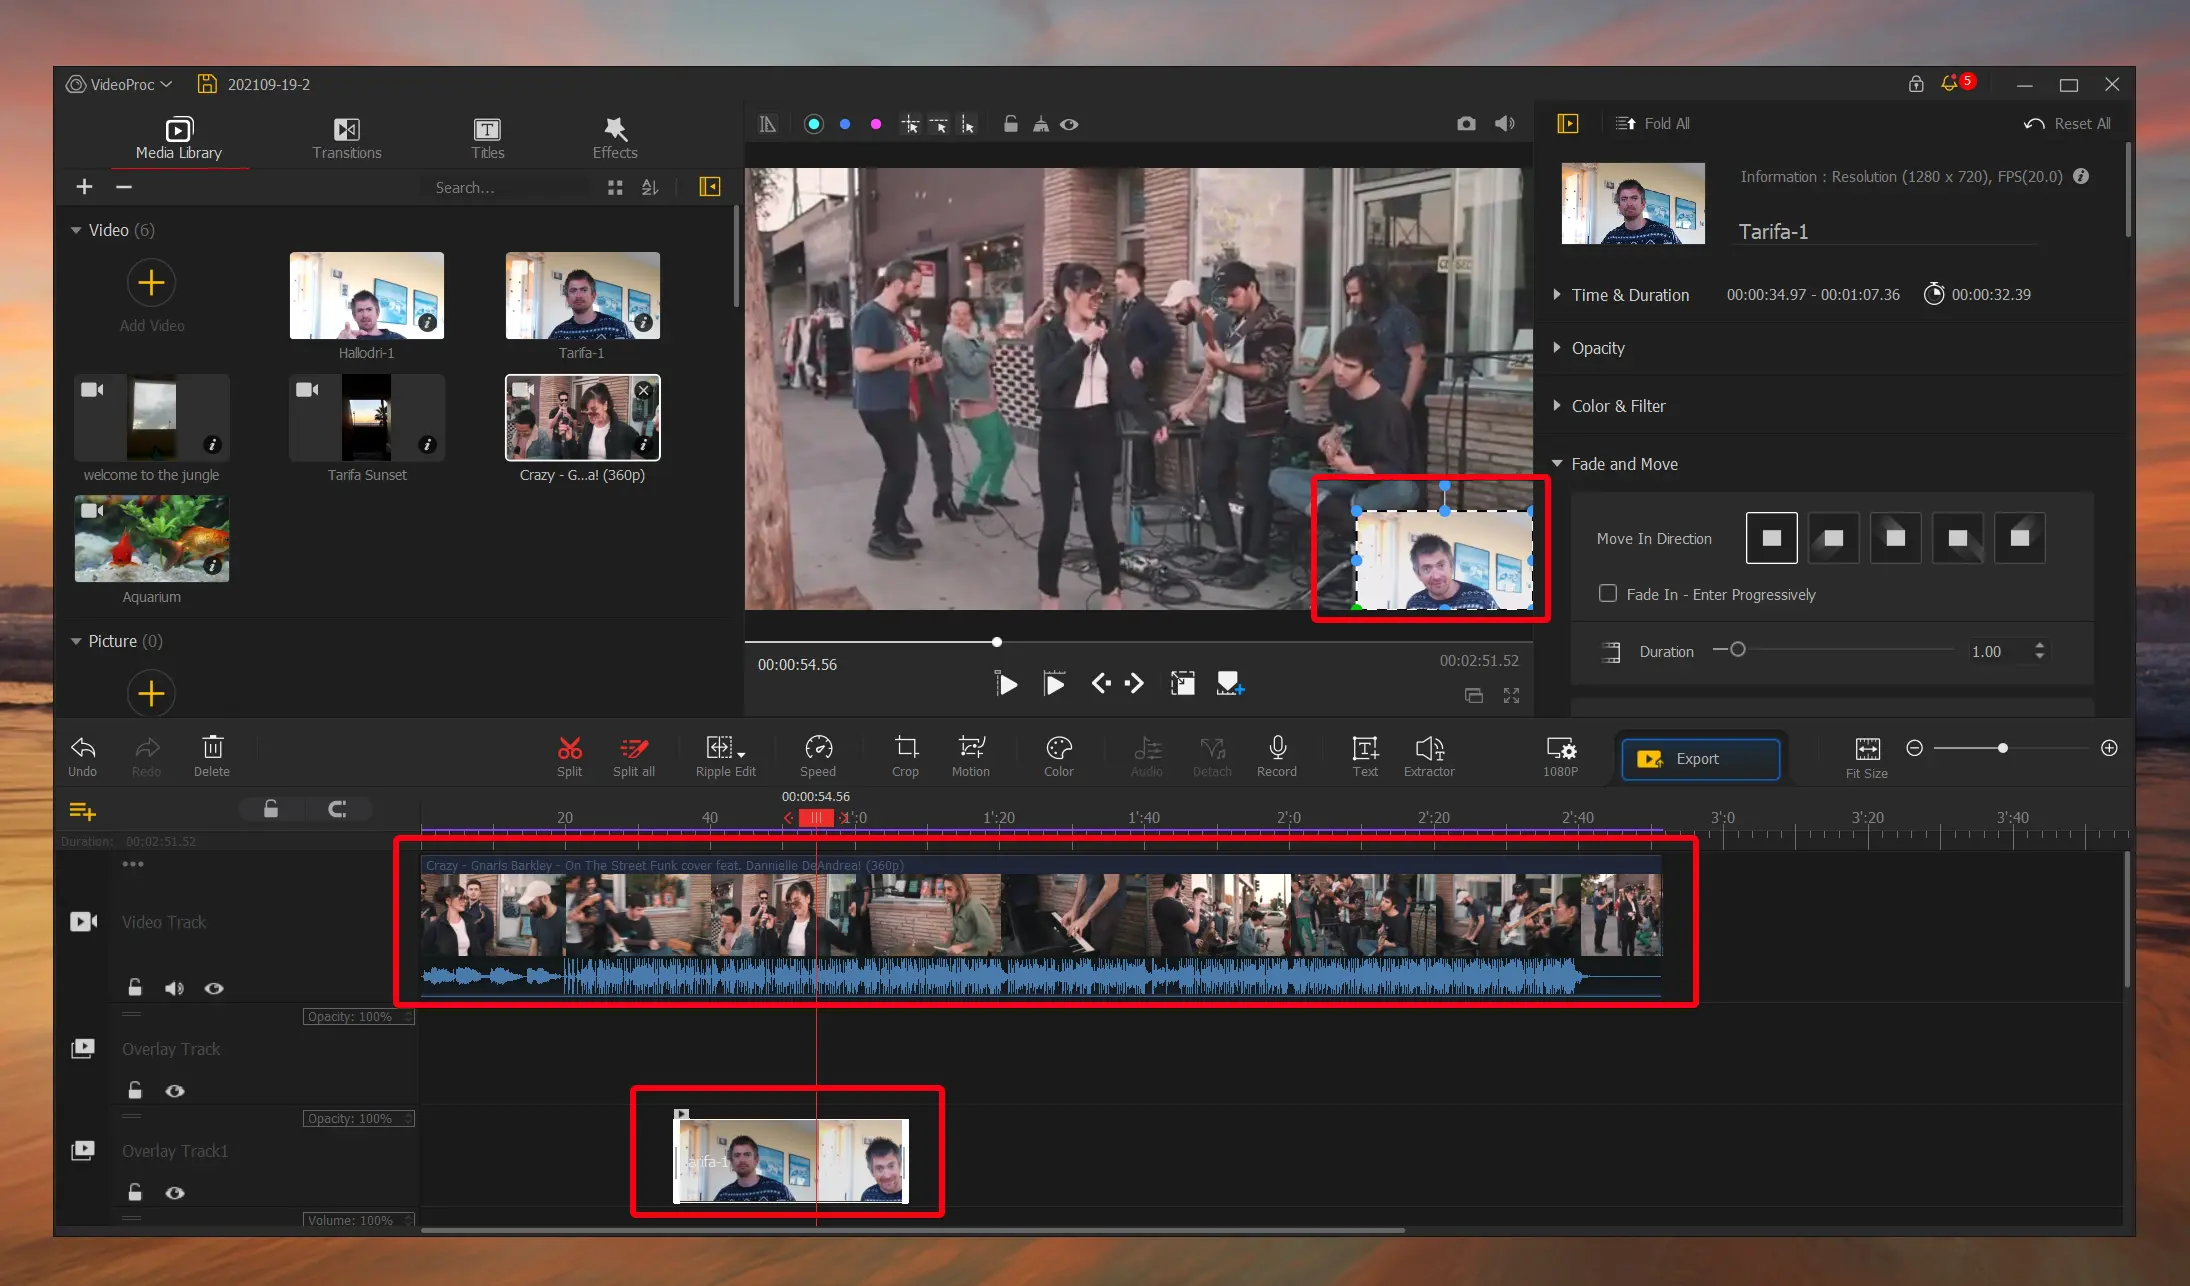Open the Color editing tool

[x=1057, y=755]
